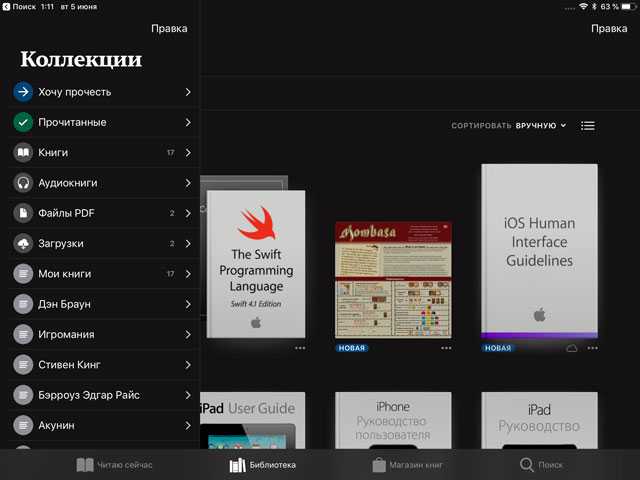Tap the list icon beside Игромания
This screenshot has height=480, width=640.
[23, 334]
